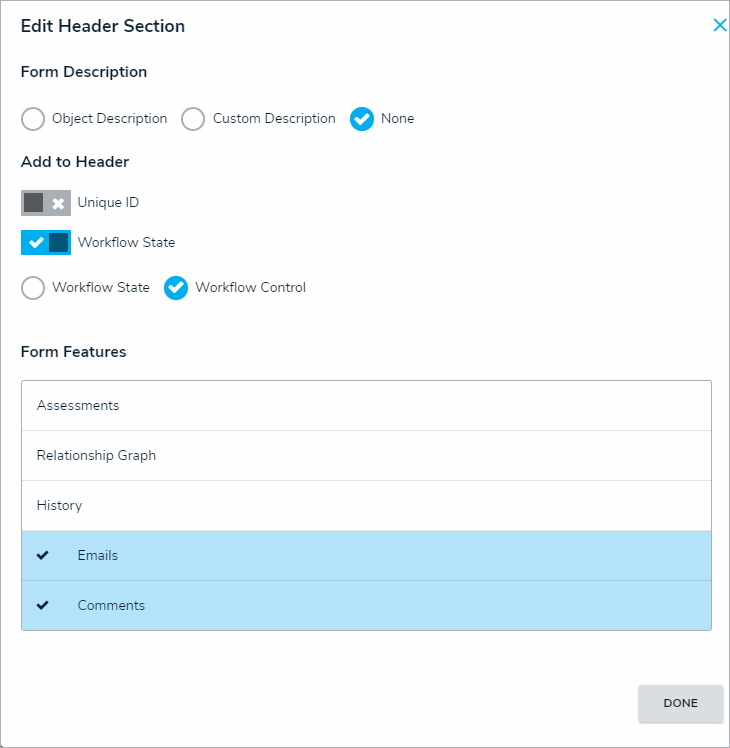Select the Object Description radio option
Viewport: 730px width, 748px height.
33,119
